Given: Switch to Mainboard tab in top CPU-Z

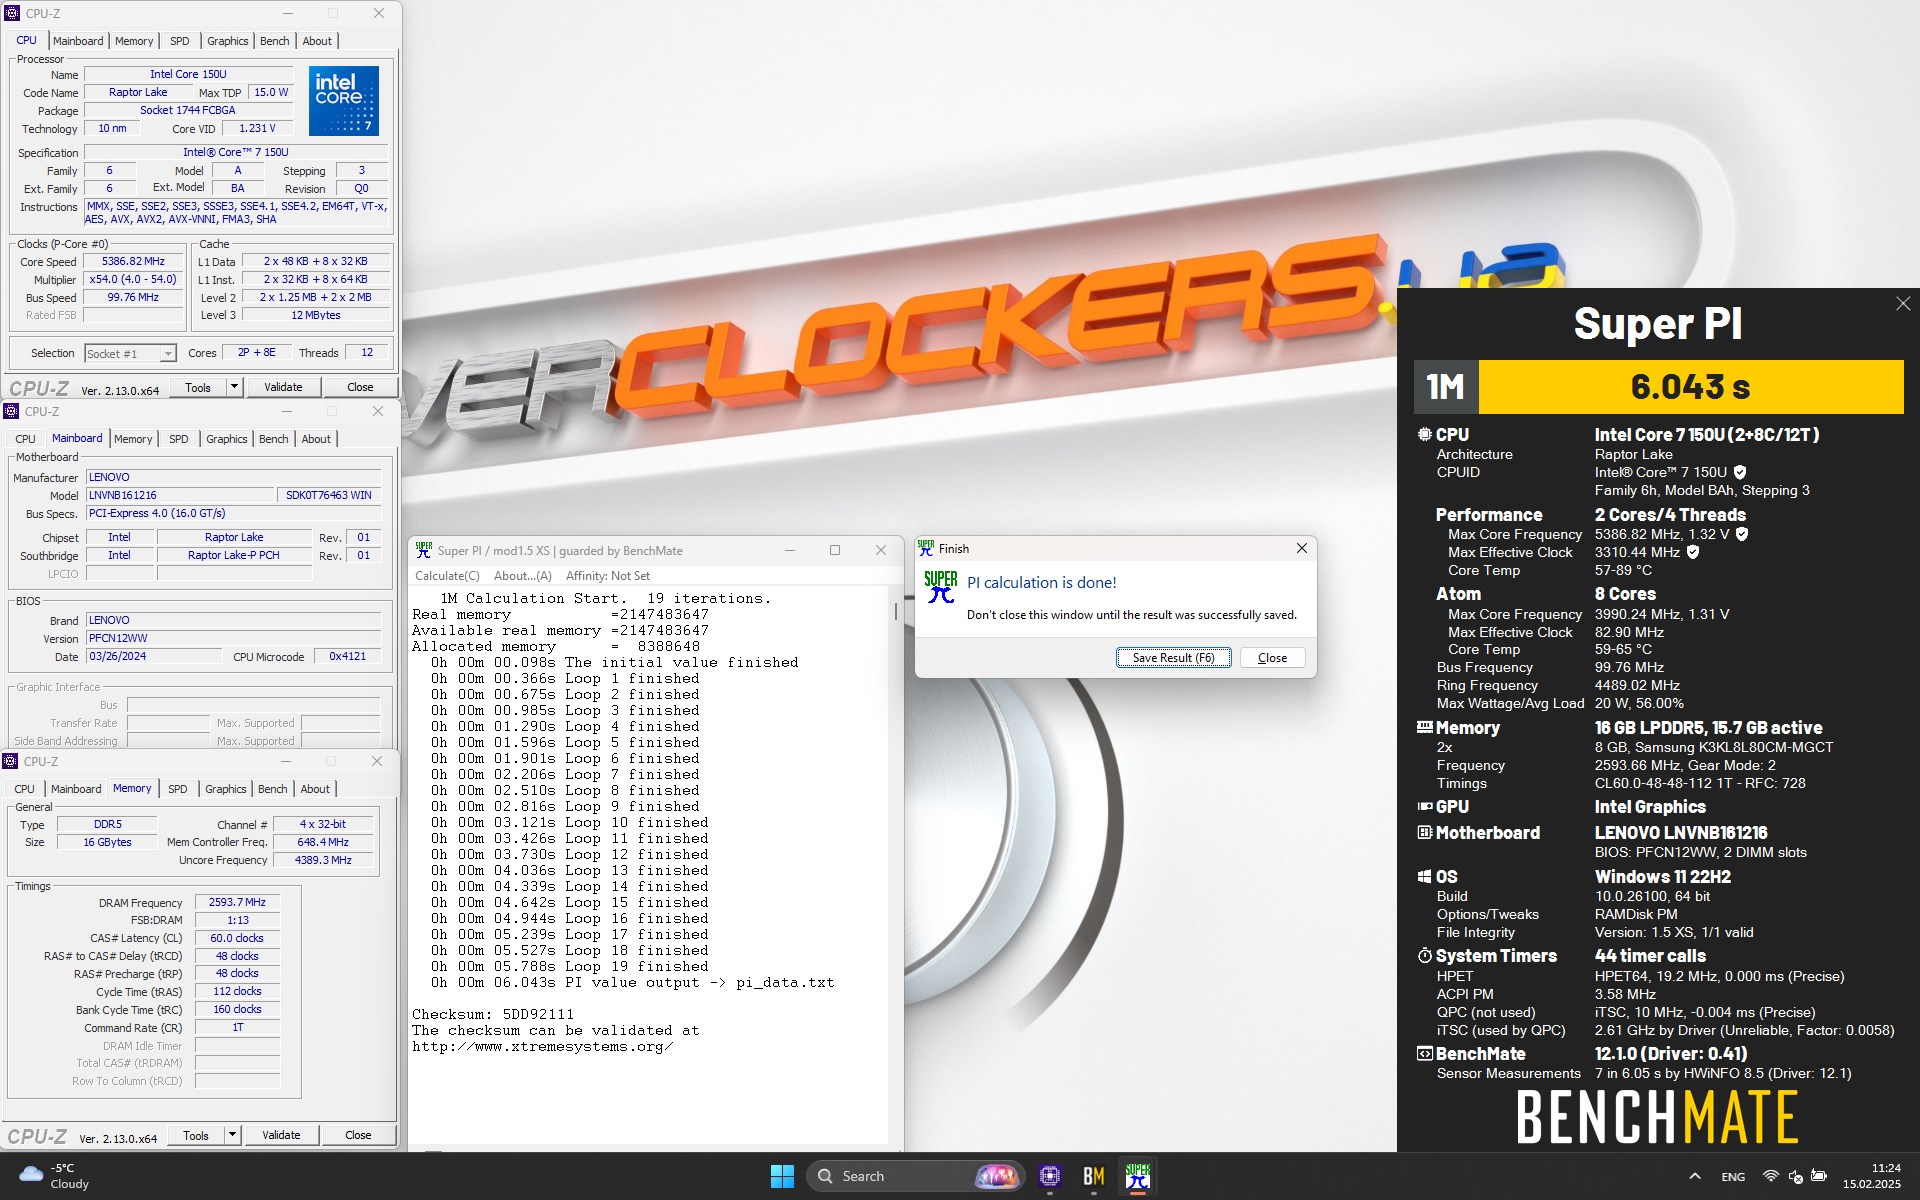Looking at the screenshot, I should (78, 41).
